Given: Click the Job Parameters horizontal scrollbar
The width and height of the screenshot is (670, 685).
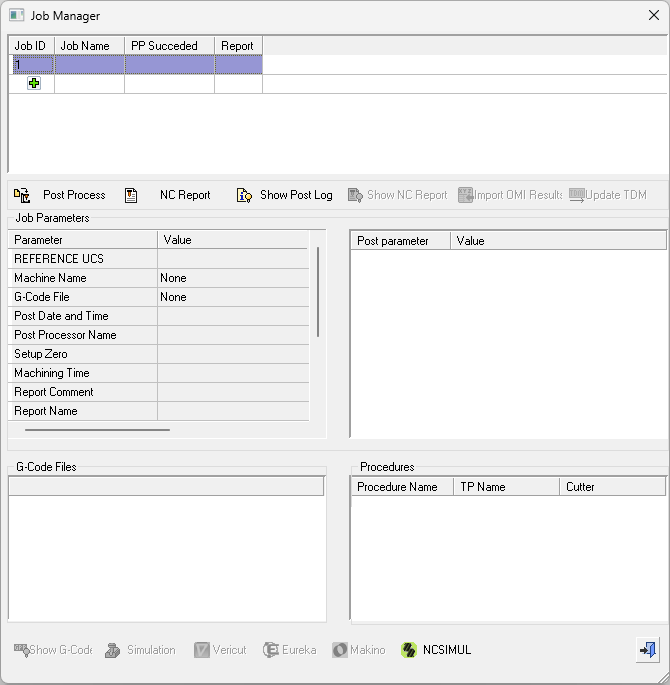Looking at the screenshot, I should pyautogui.click(x=97, y=430).
